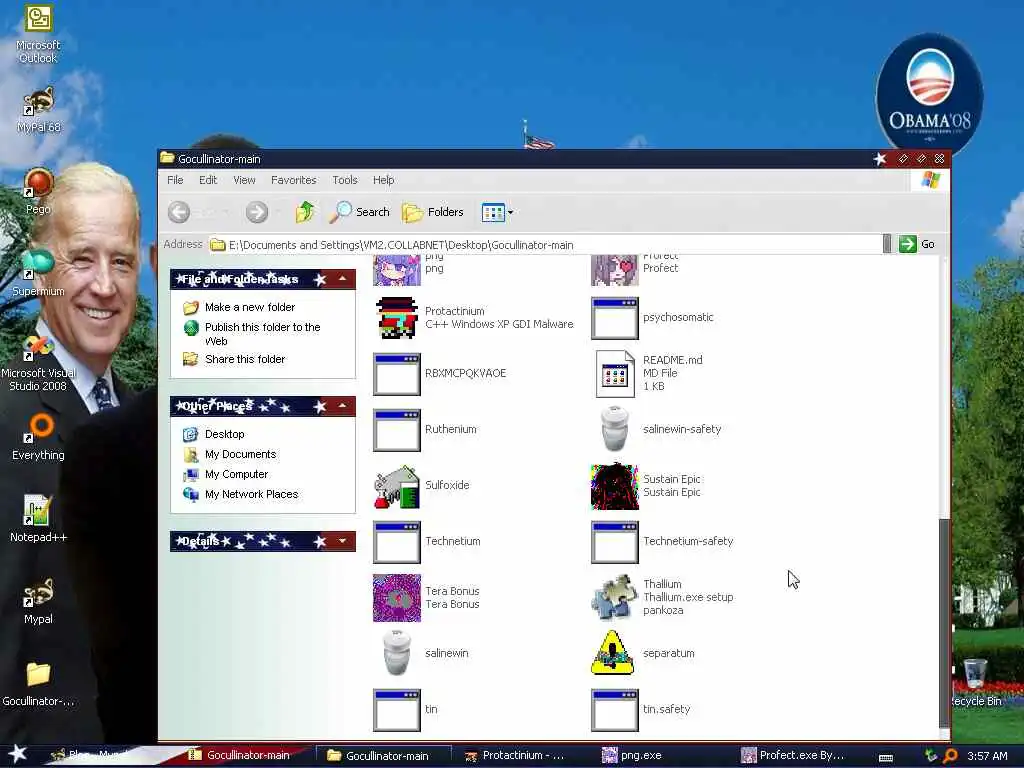Open the Edit menu
Screen dimensions: 1024x768
pyautogui.click(x=208, y=180)
